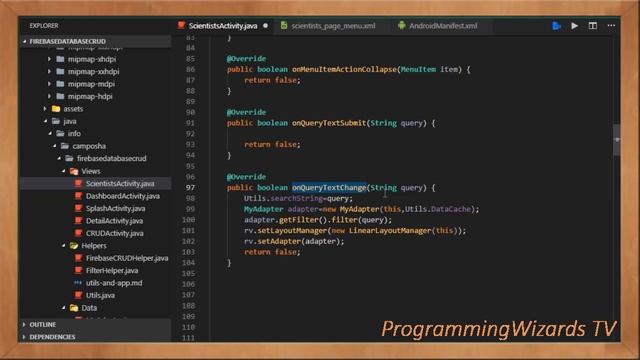Image resolution: width=640 pixels, height=360 pixels.
Task: Expand the assets folder arrow
Action: click(x=45, y=109)
